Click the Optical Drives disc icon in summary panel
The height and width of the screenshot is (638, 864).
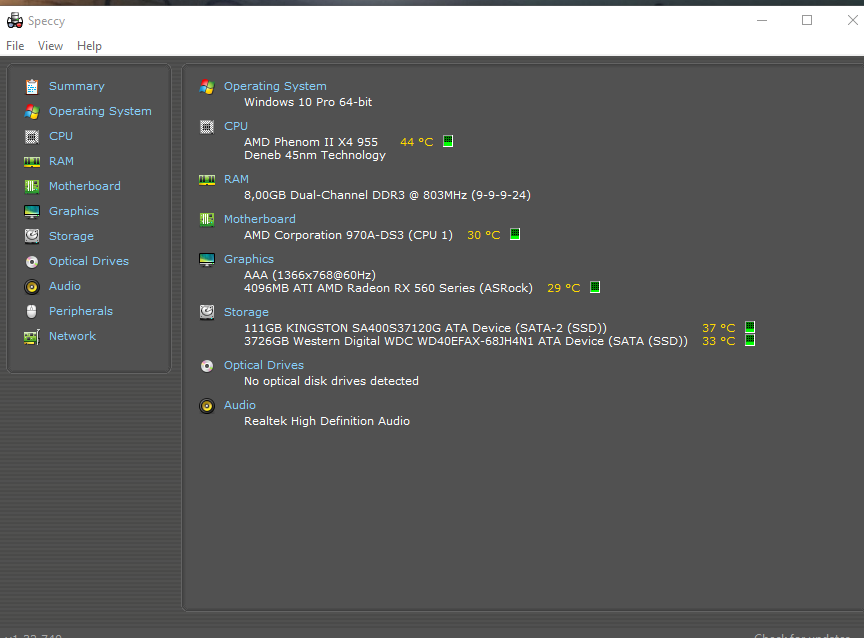coord(207,366)
